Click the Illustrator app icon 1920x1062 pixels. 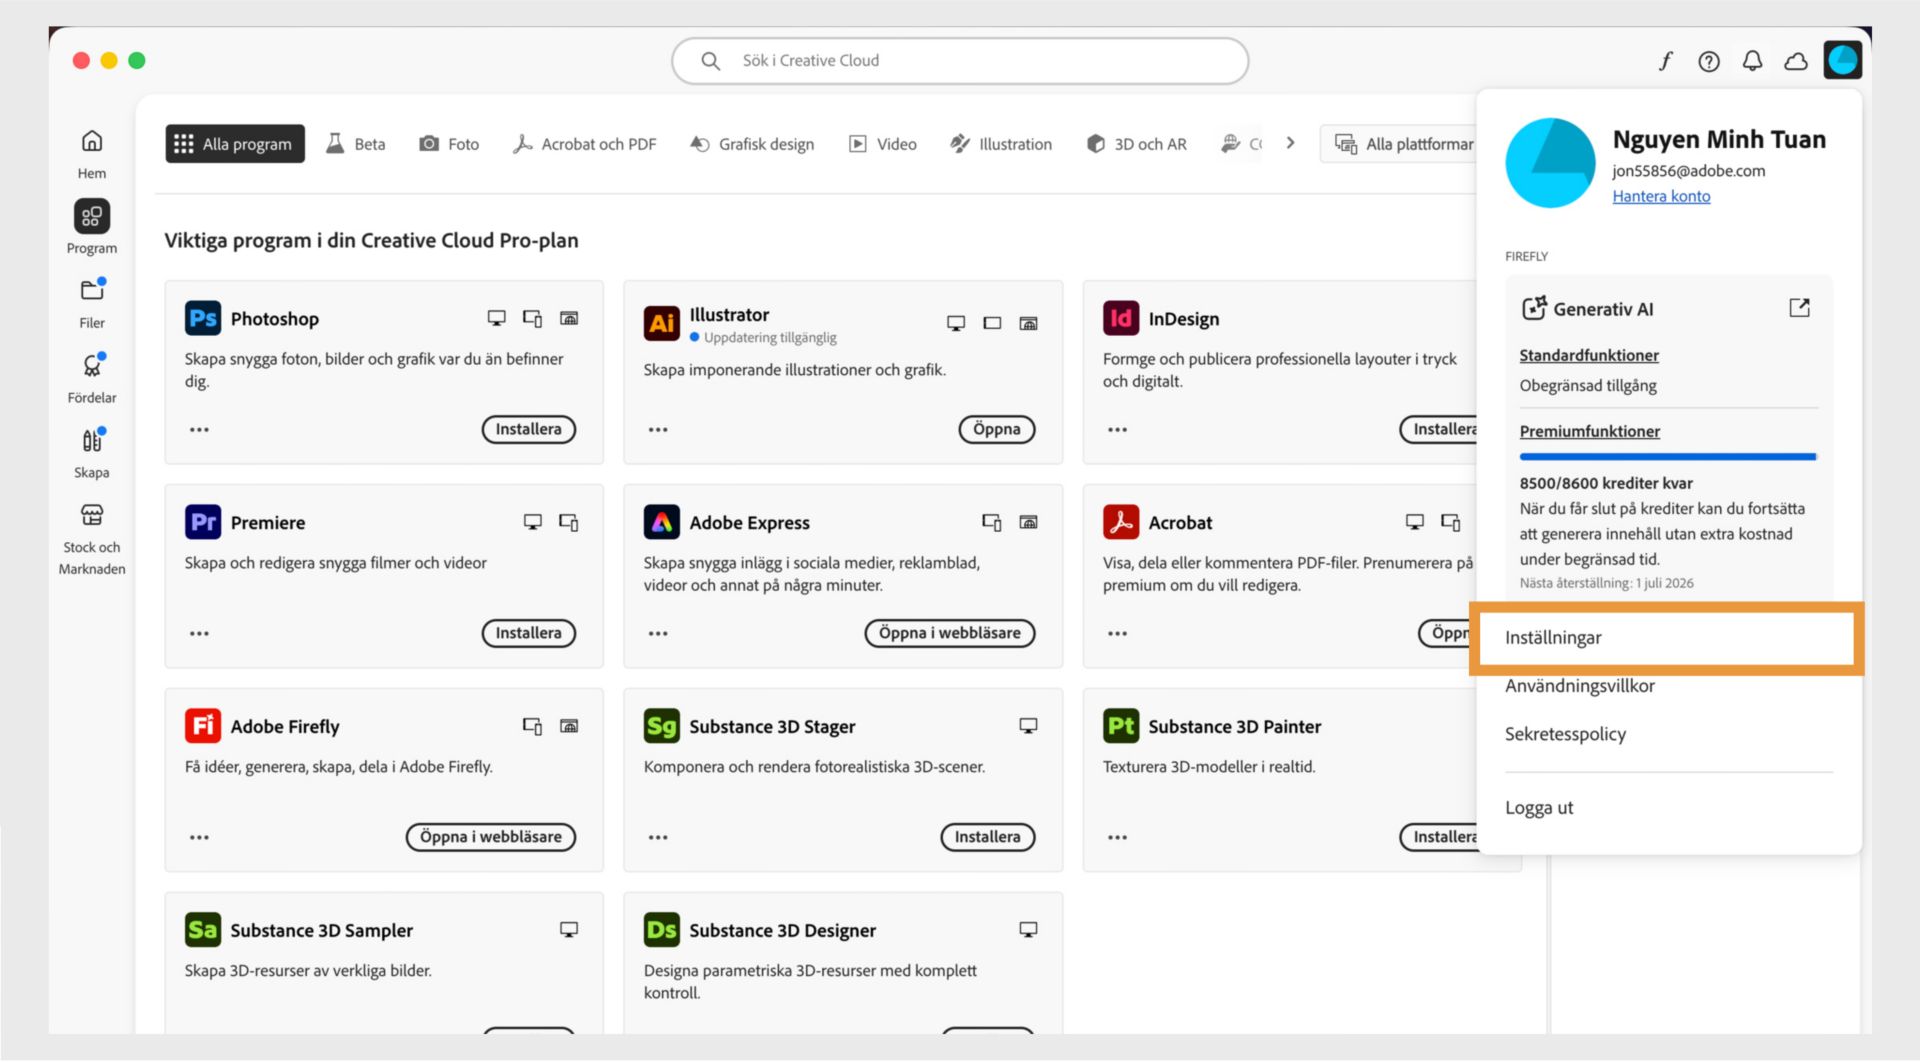tap(661, 323)
